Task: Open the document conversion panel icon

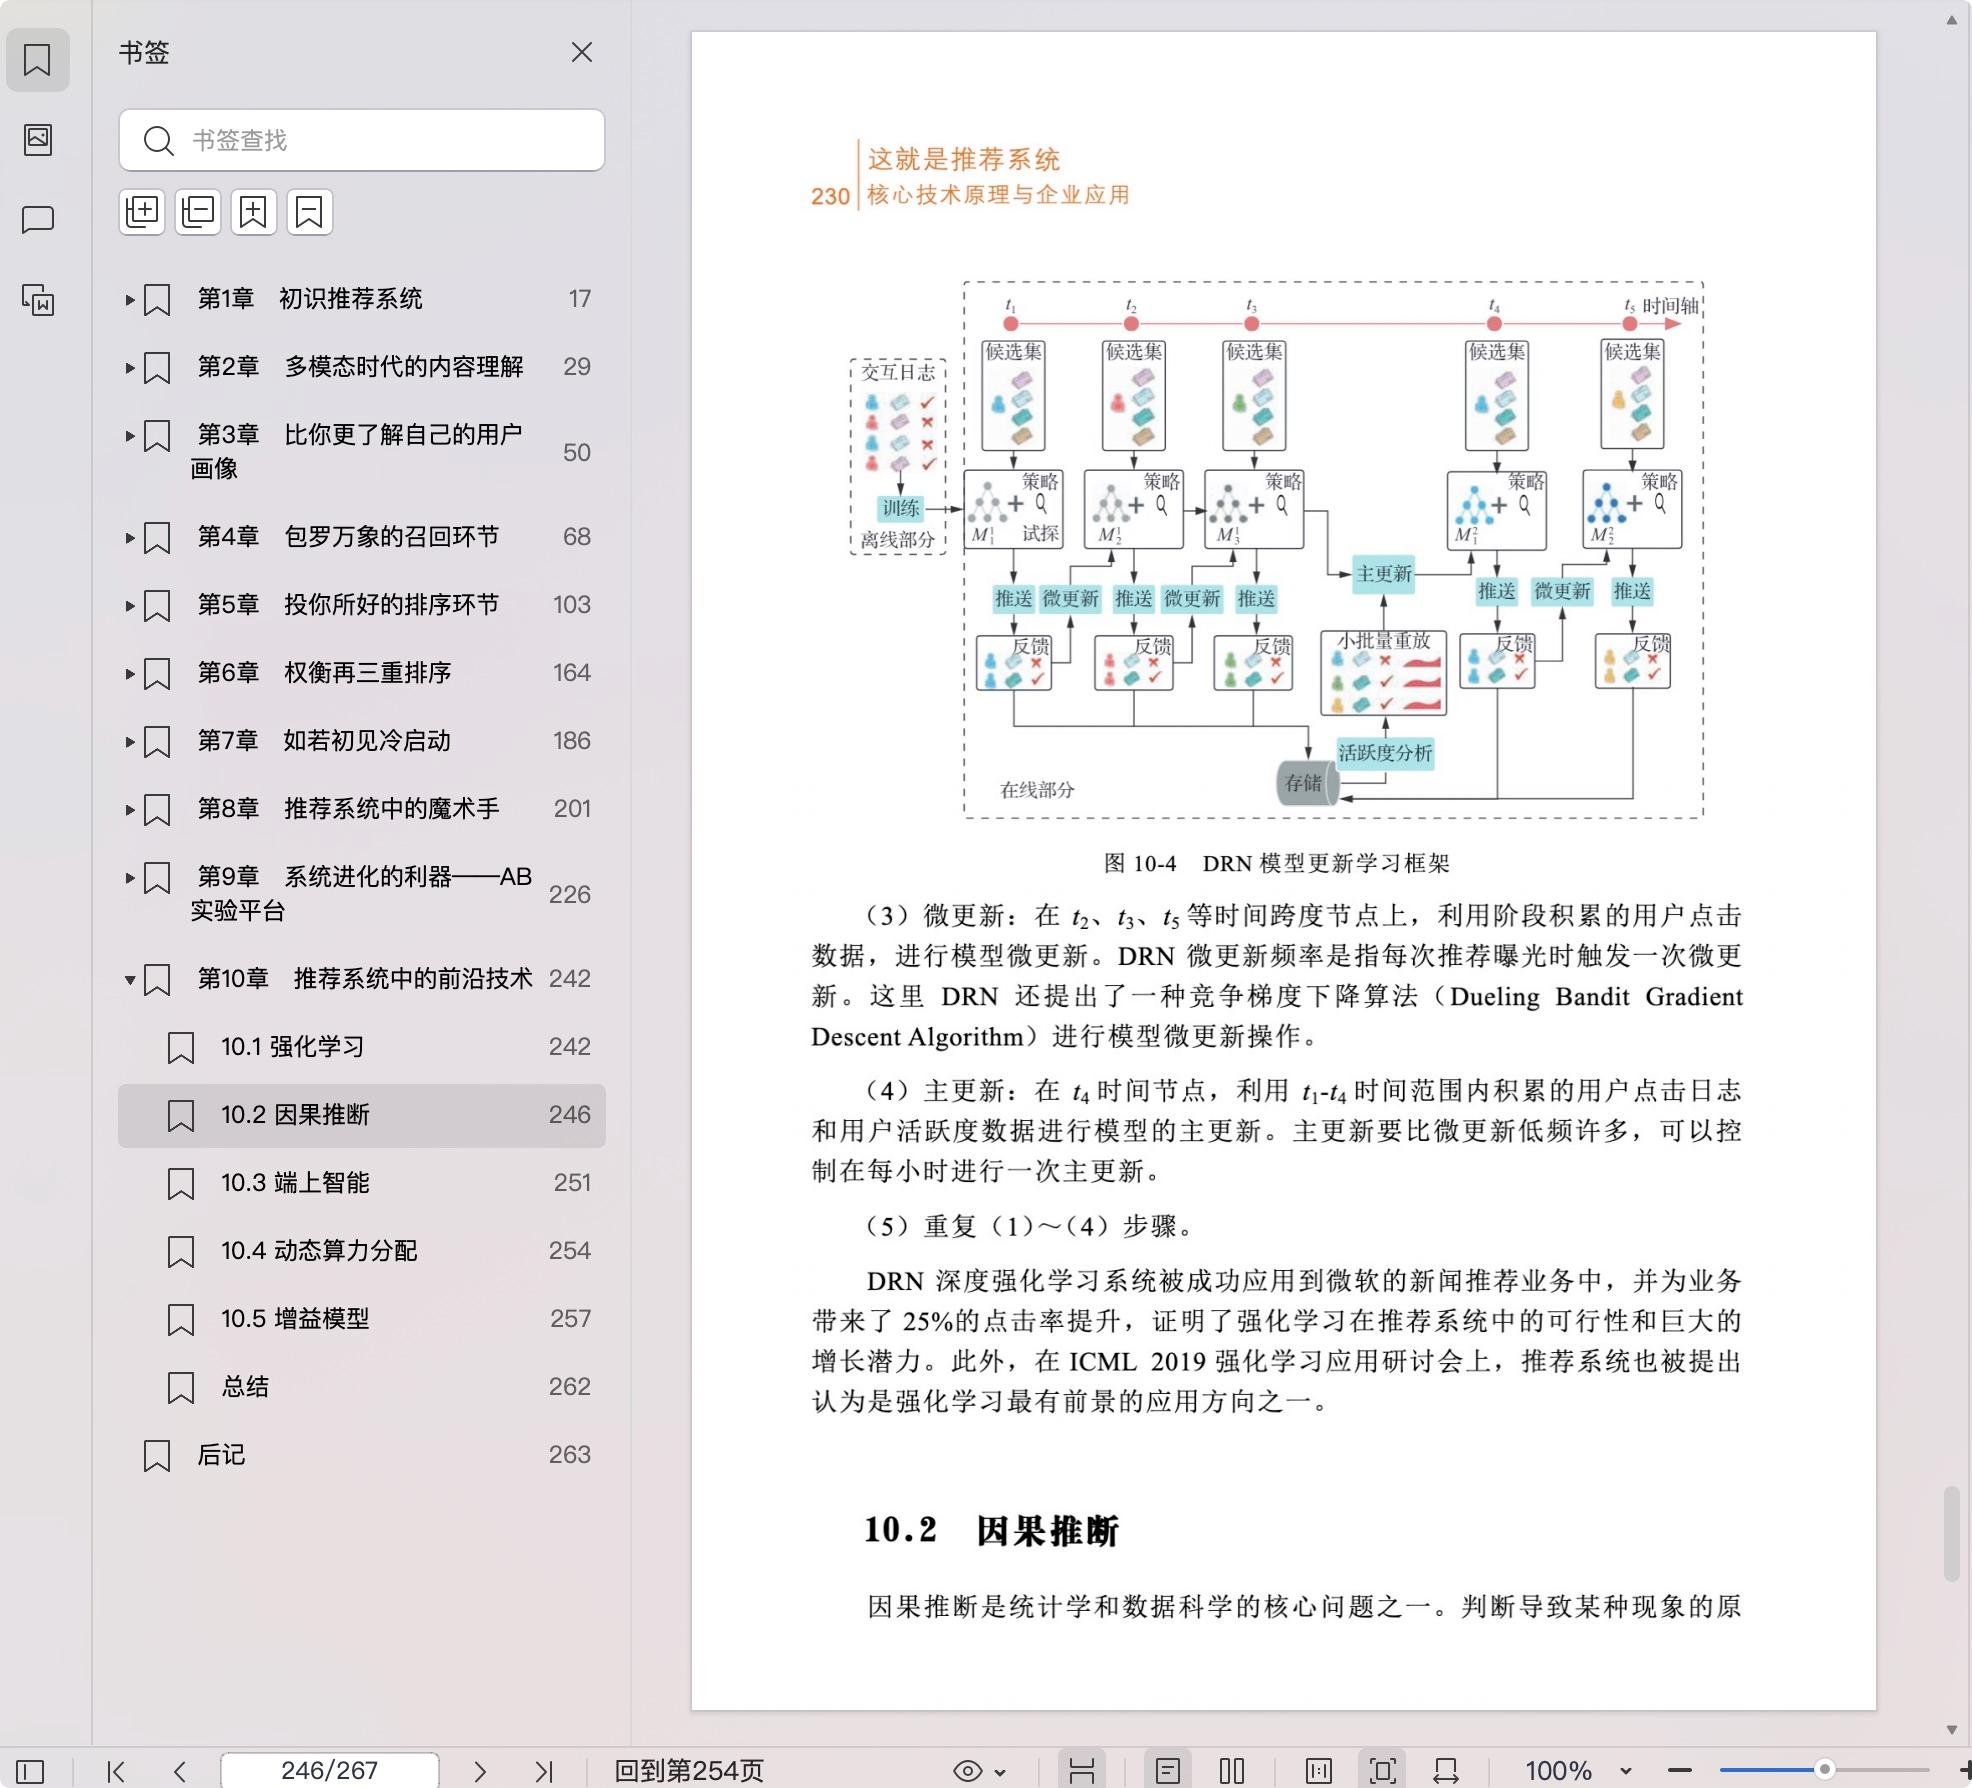Action: tap(38, 299)
